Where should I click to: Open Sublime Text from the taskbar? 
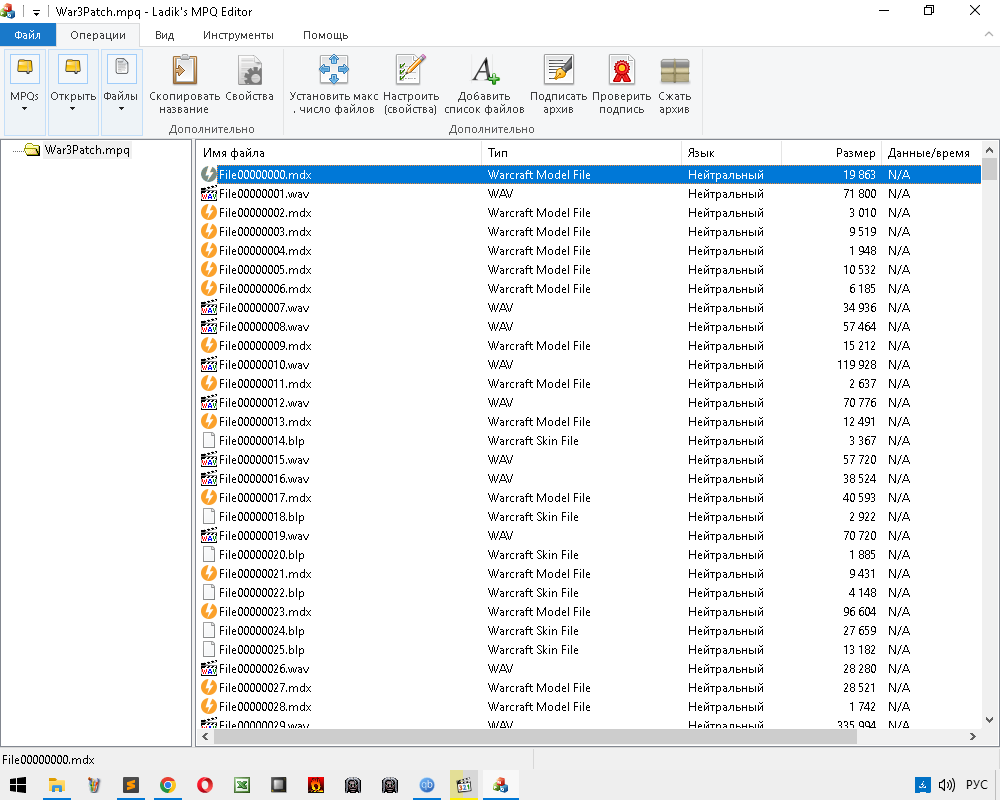click(x=131, y=785)
